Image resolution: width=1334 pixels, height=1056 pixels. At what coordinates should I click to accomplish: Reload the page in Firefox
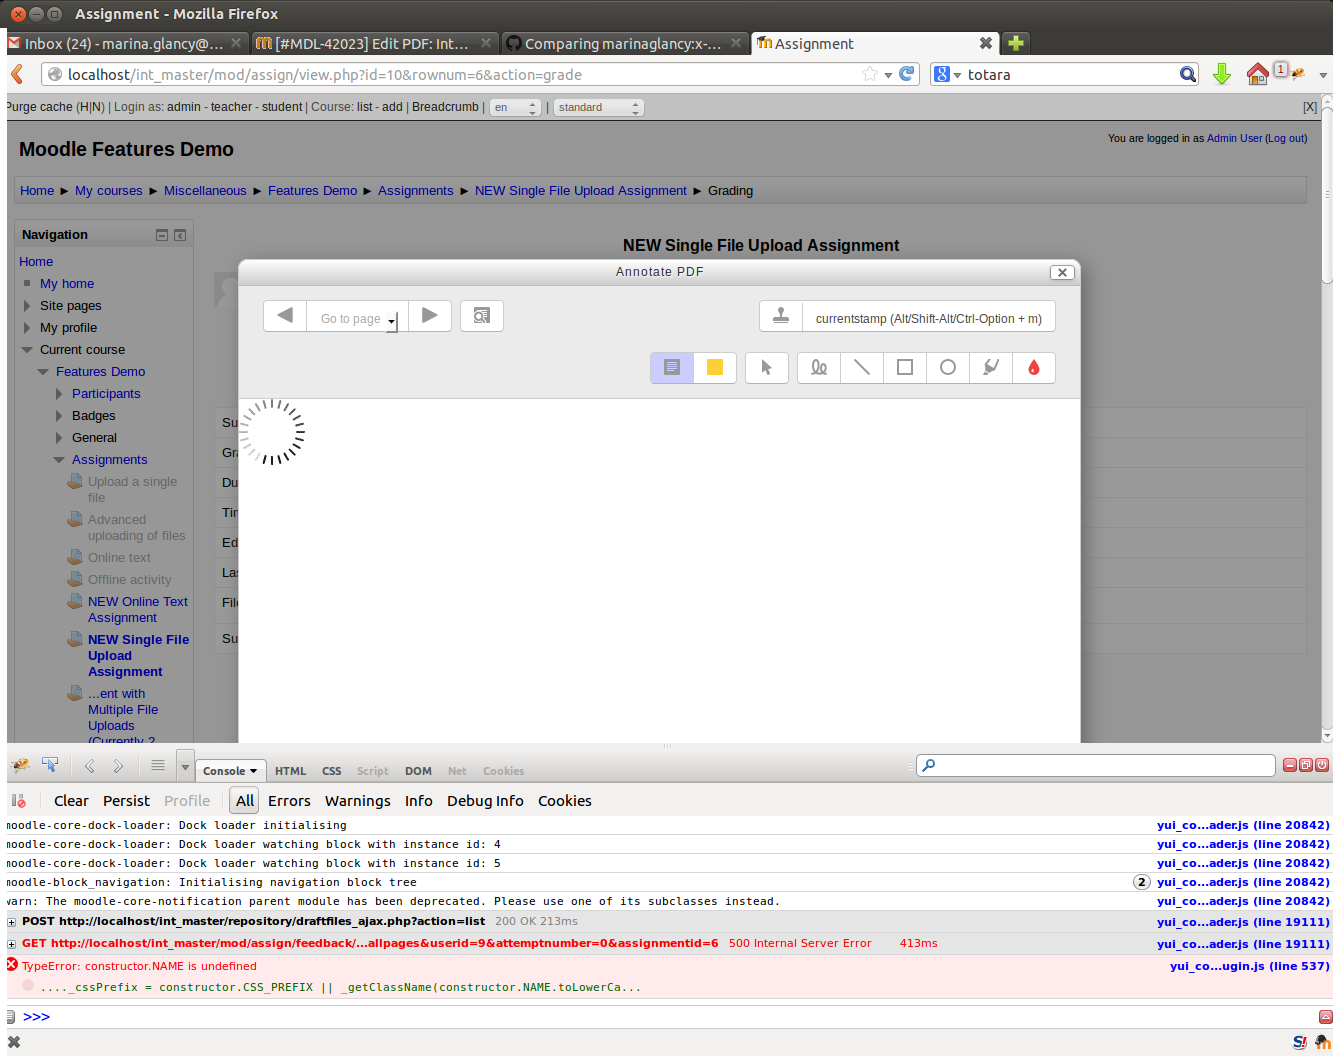point(907,74)
